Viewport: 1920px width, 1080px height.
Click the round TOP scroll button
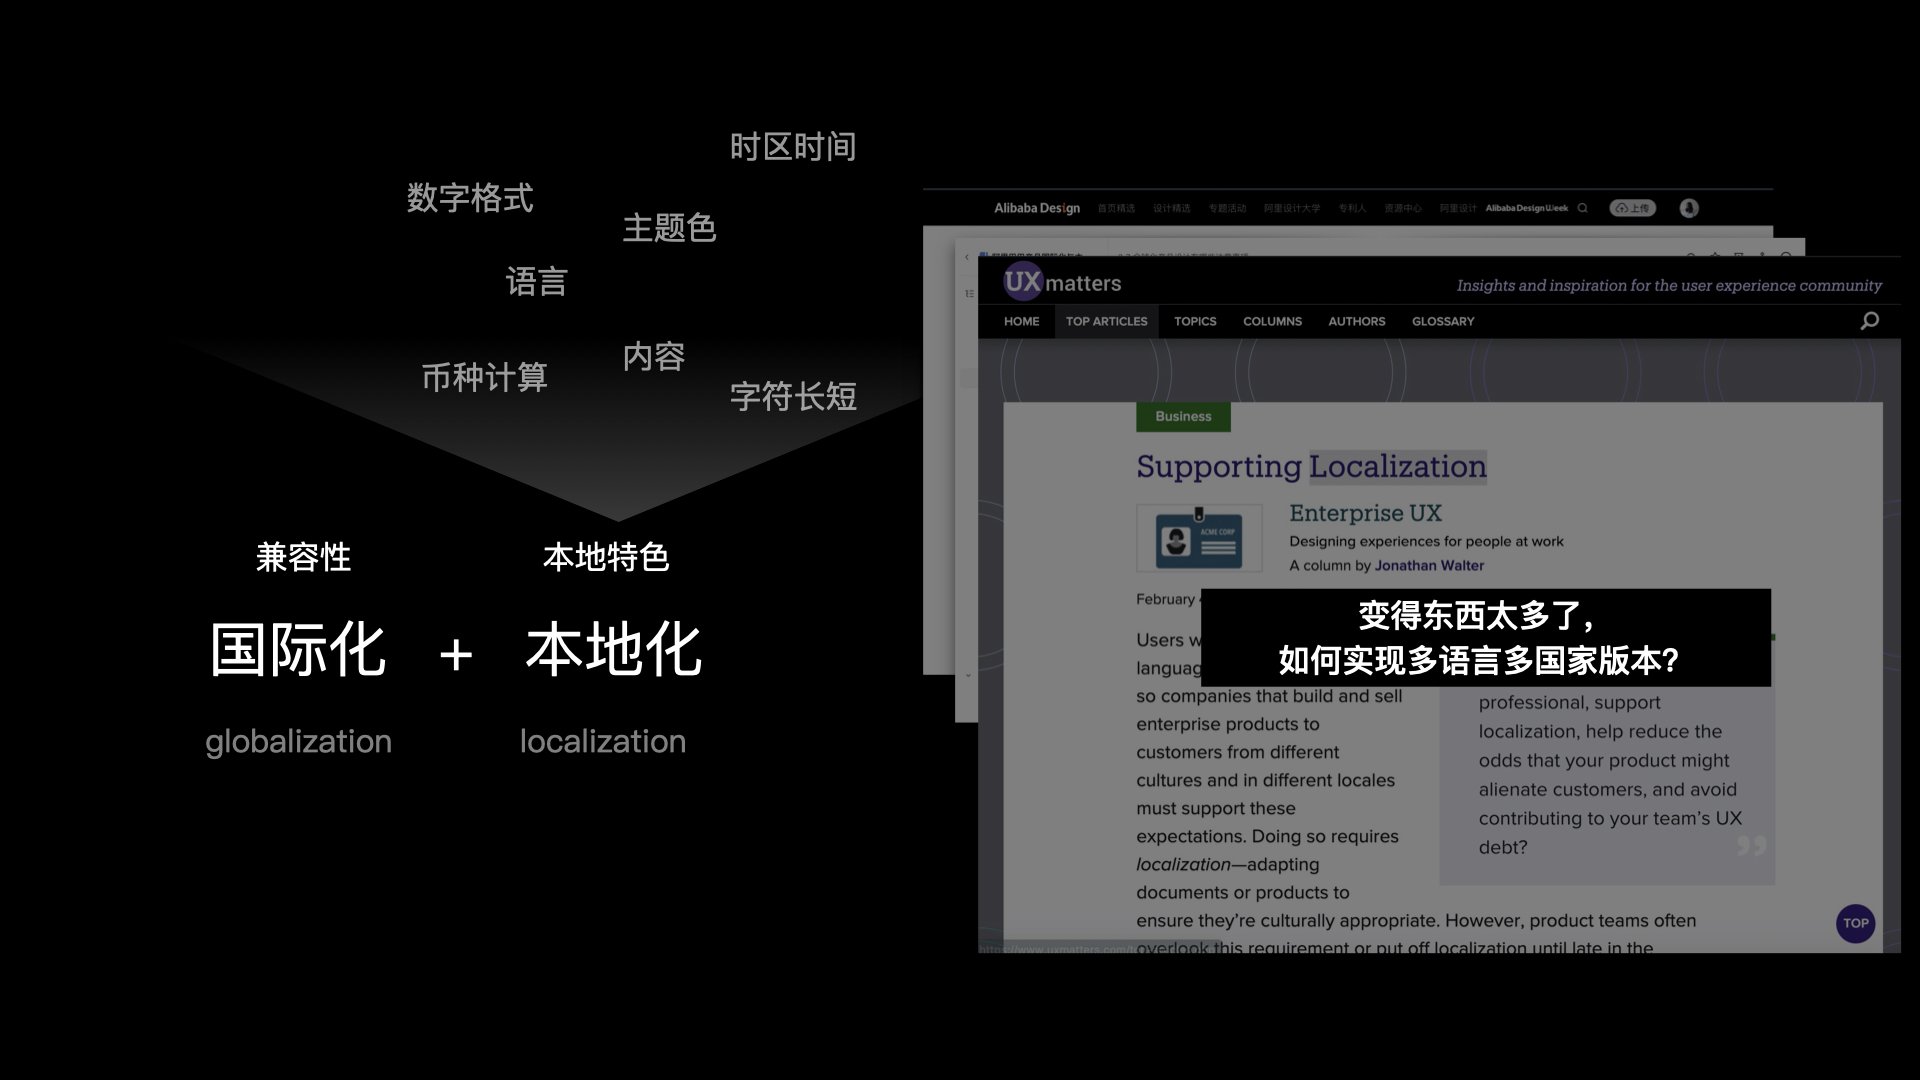click(1855, 923)
